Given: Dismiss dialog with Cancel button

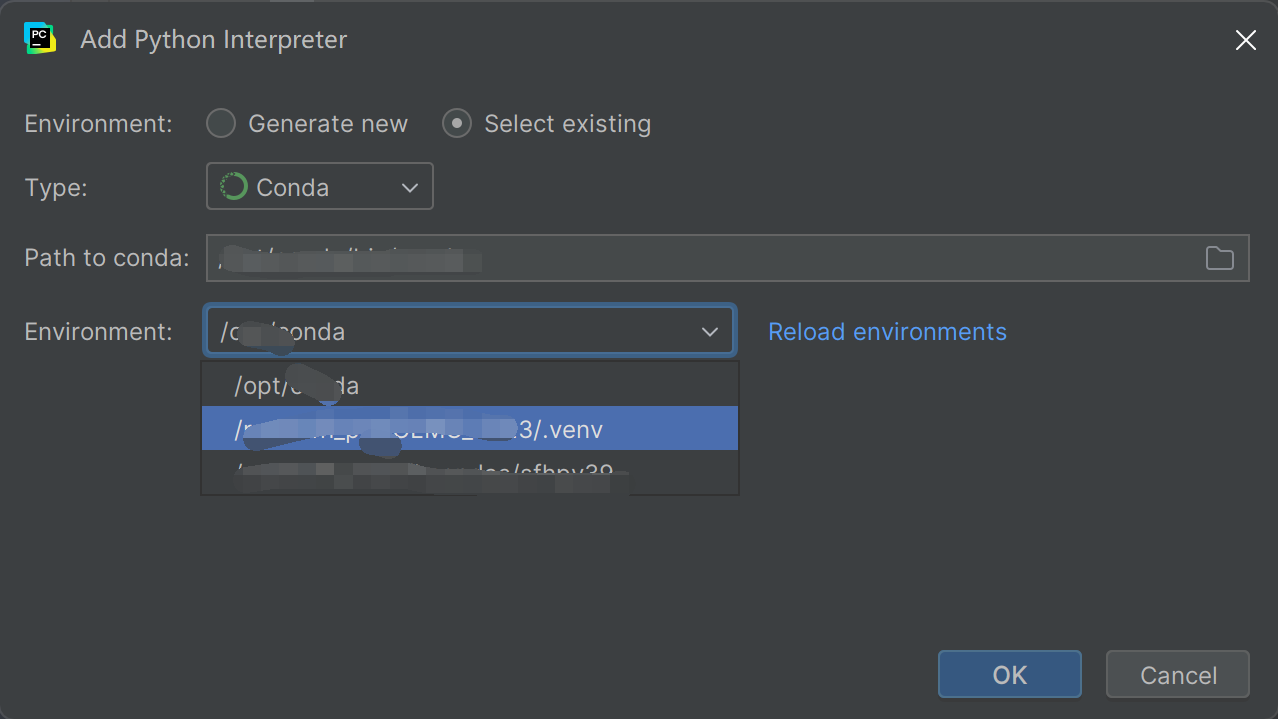Looking at the screenshot, I should coord(1178,674).
